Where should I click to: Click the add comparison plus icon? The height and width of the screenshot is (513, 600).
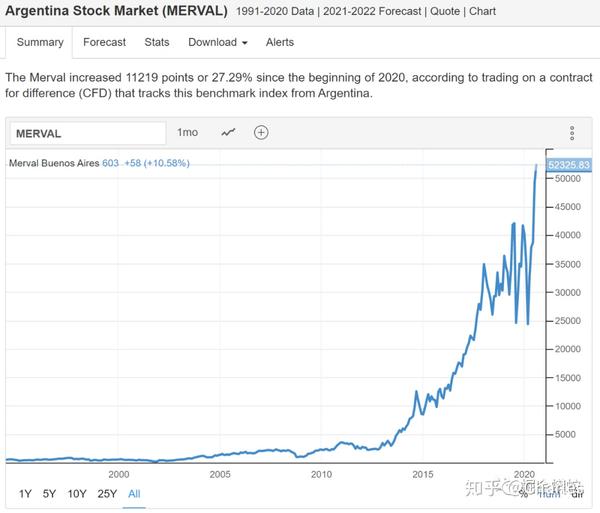click(x=261, y=132)
